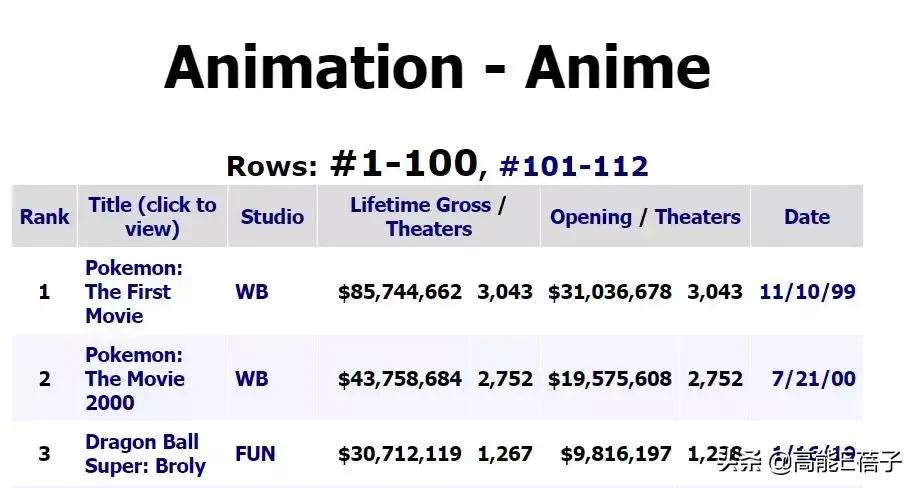Open Dragon Ball Super: Broly link
917x488 pixels.
(145, 454)
